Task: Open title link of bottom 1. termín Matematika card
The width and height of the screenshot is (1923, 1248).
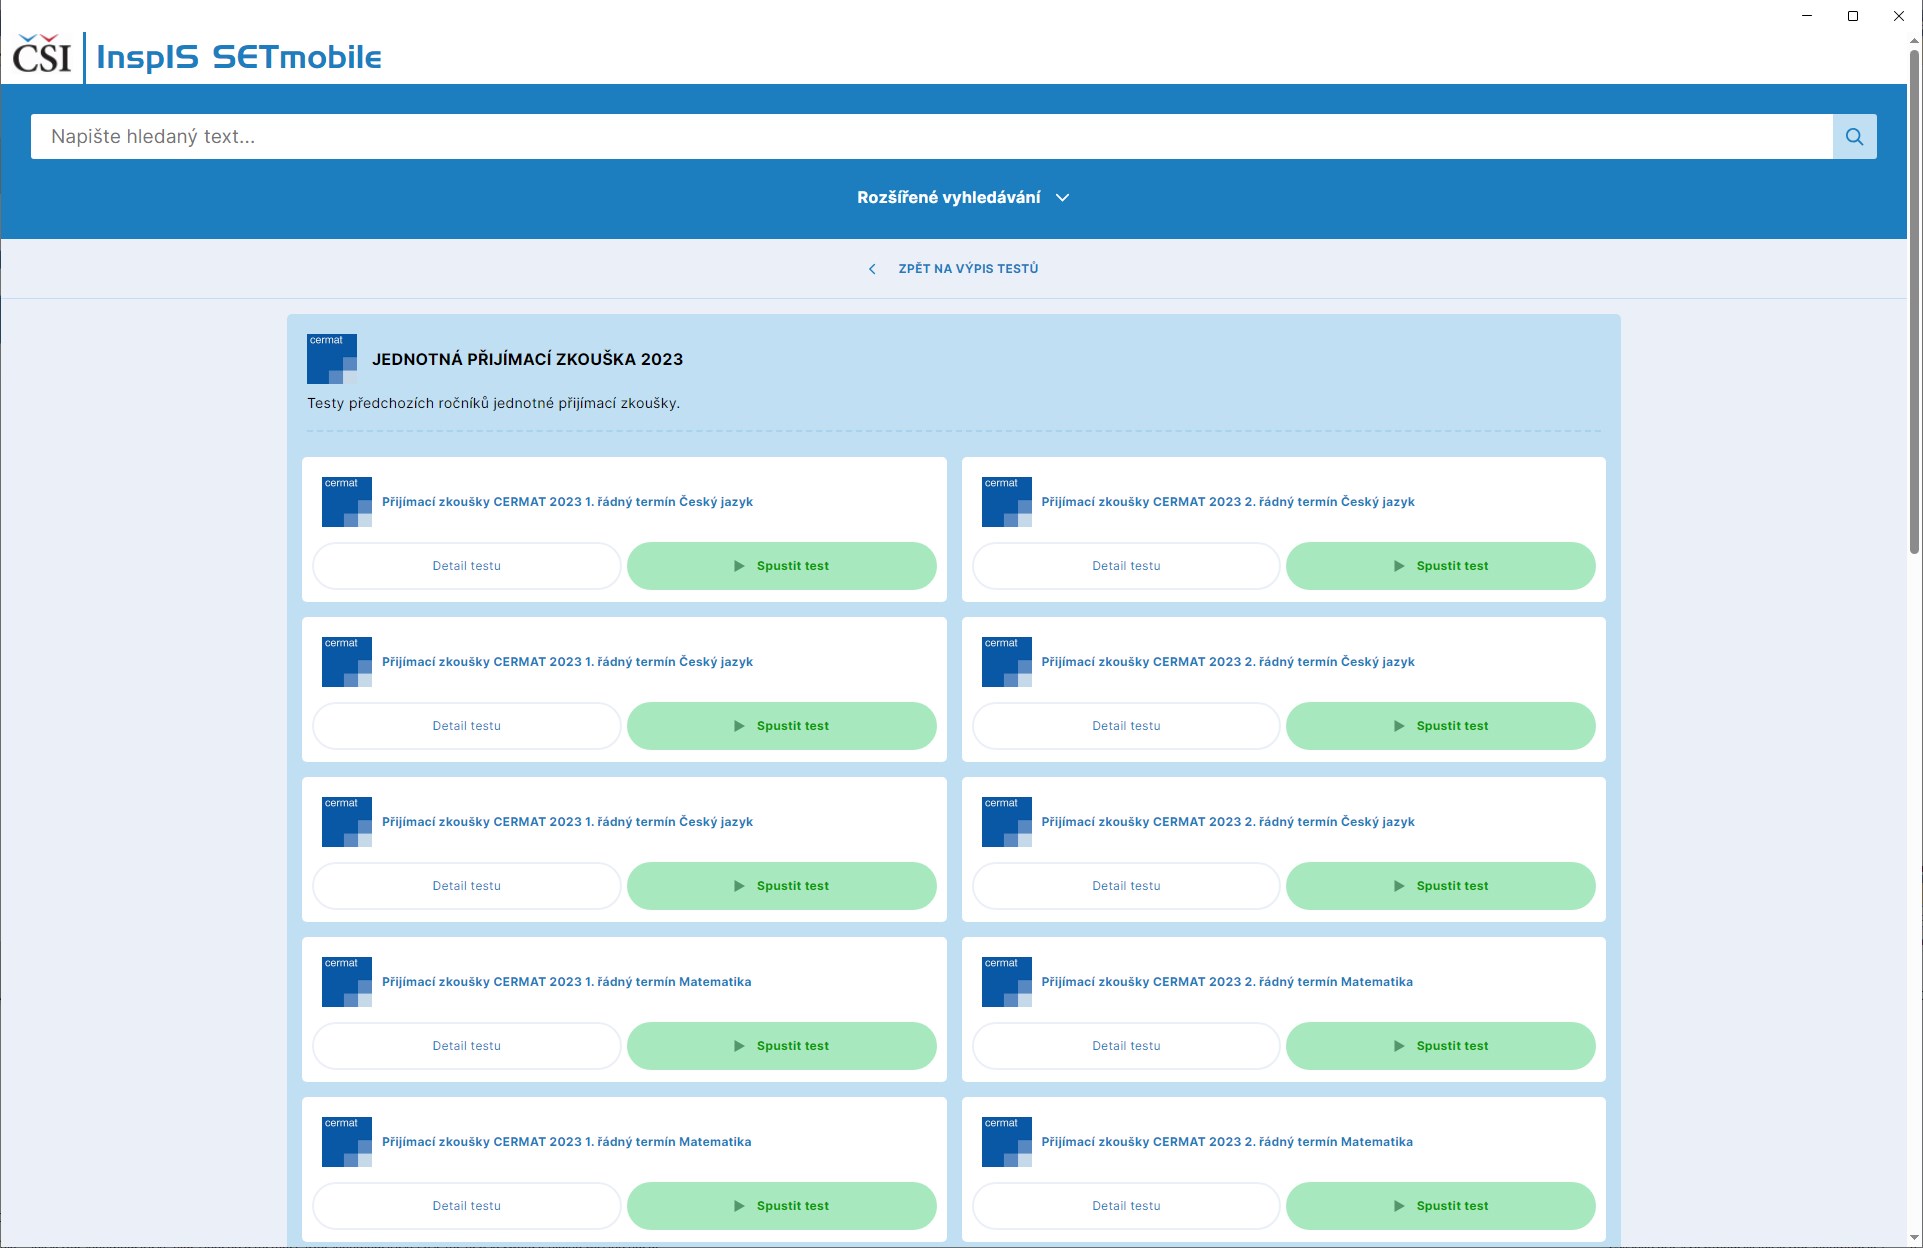Action: pos(566,1142)
